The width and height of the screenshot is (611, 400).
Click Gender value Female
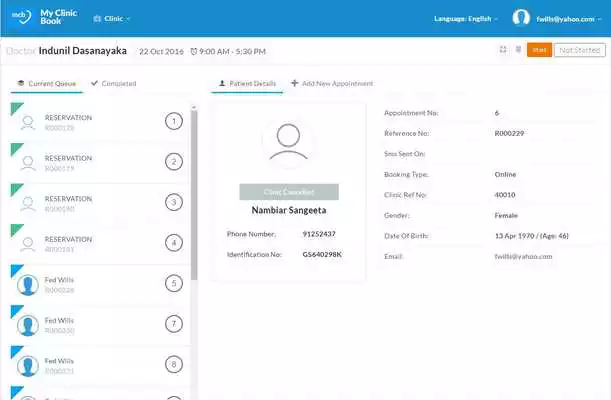tap(506, 215)
